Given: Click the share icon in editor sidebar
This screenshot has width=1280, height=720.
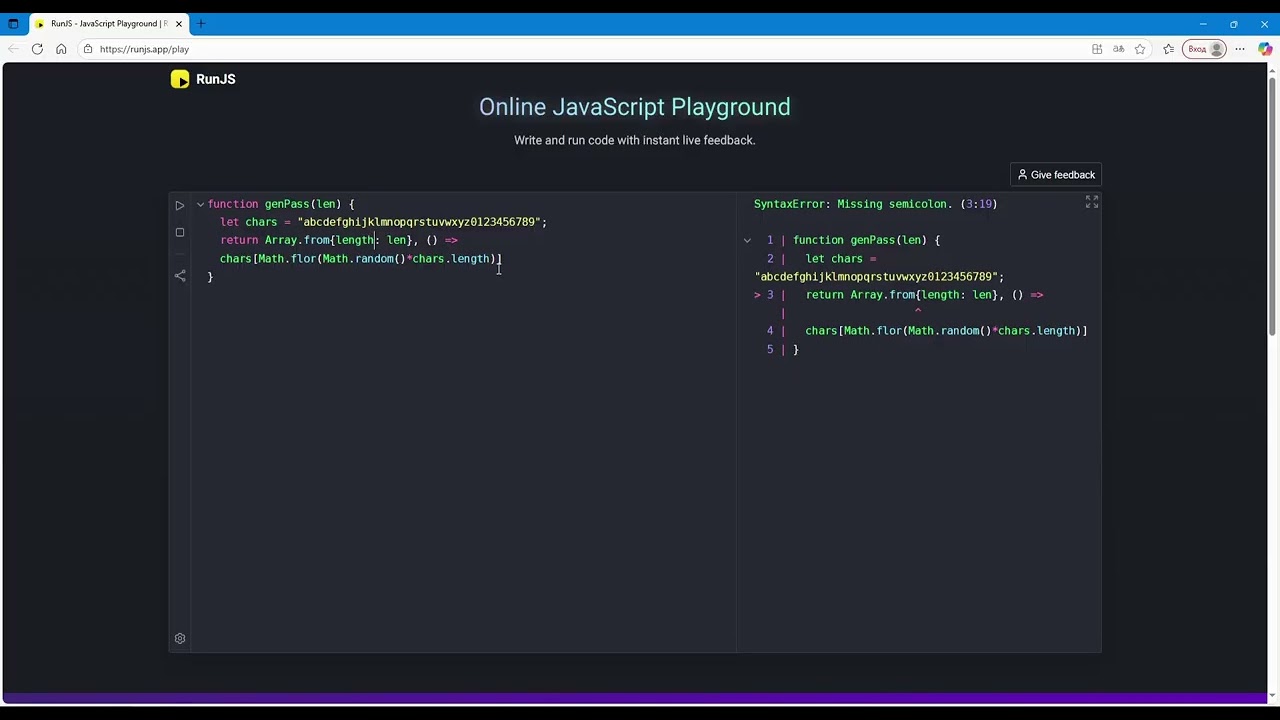Looking at the screenshot, I should tap(180, 276).
